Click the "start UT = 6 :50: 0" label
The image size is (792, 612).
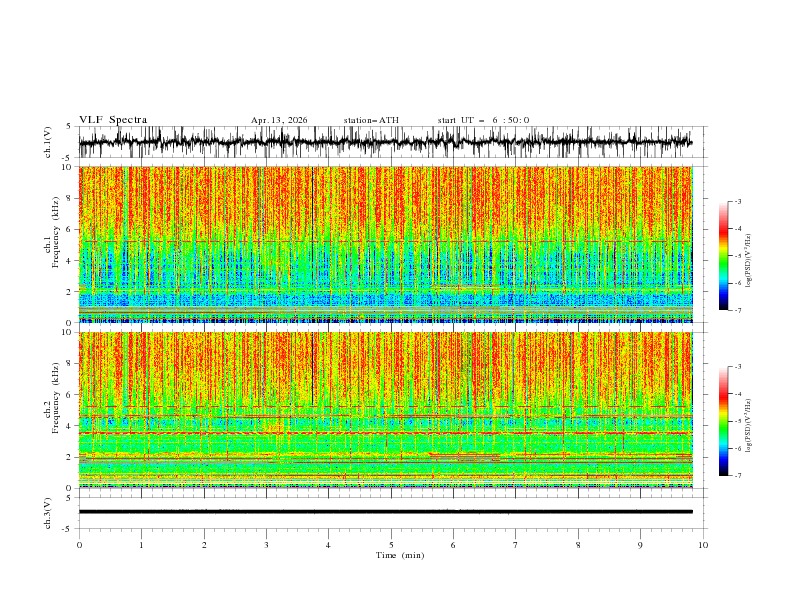[x=483, y=120]
